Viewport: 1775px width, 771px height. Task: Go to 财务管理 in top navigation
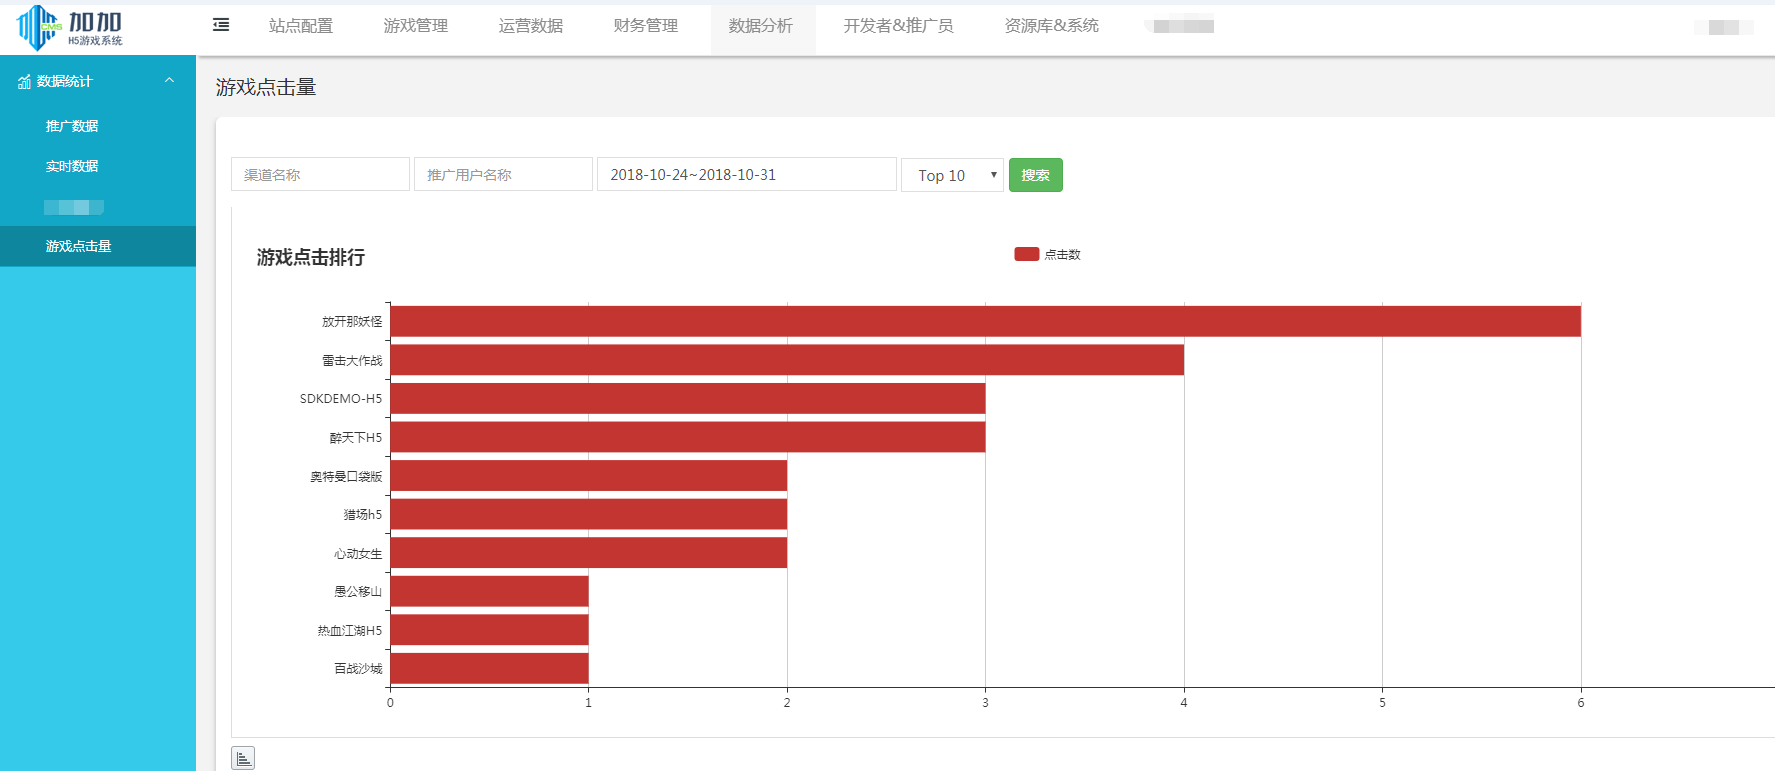pyautogui.click(x=646, y=26)
